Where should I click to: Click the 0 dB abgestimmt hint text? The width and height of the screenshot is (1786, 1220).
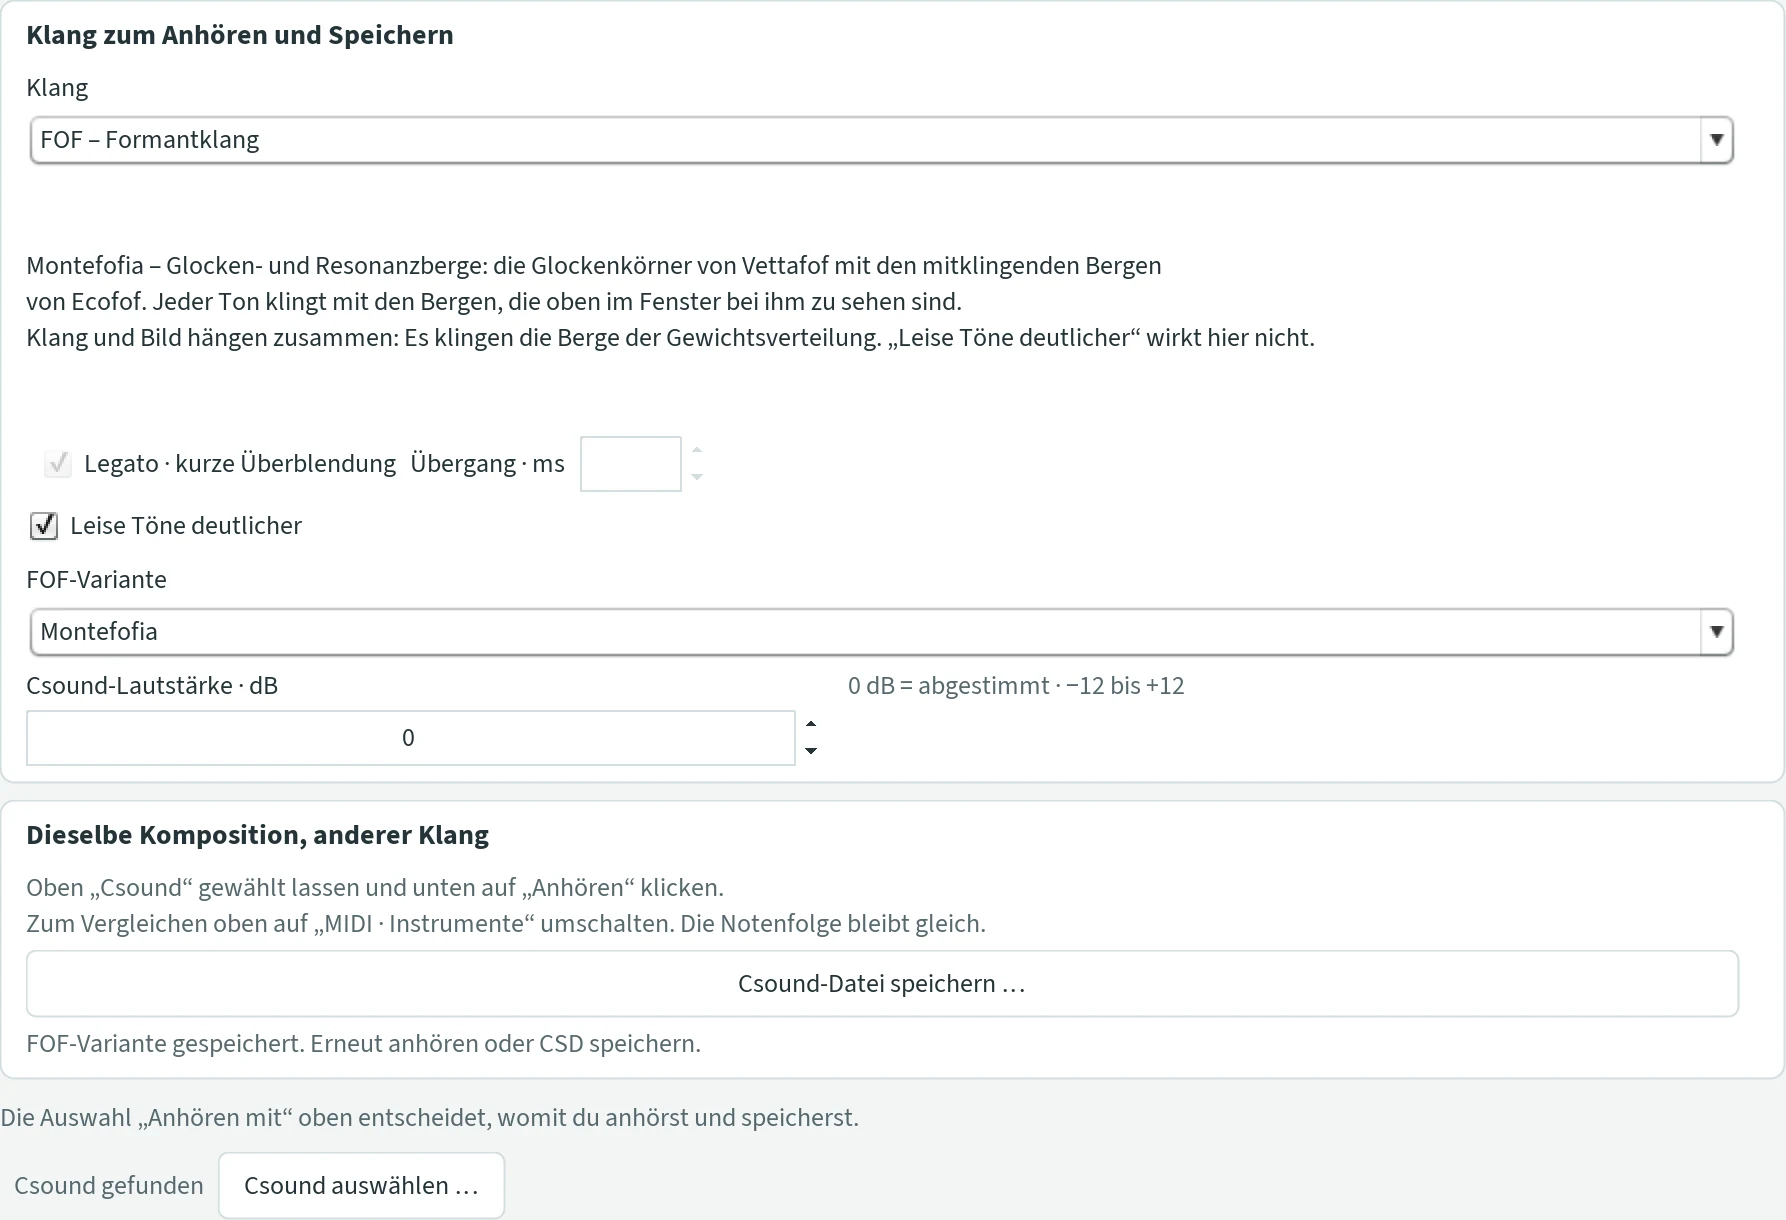pos(1016,686)
